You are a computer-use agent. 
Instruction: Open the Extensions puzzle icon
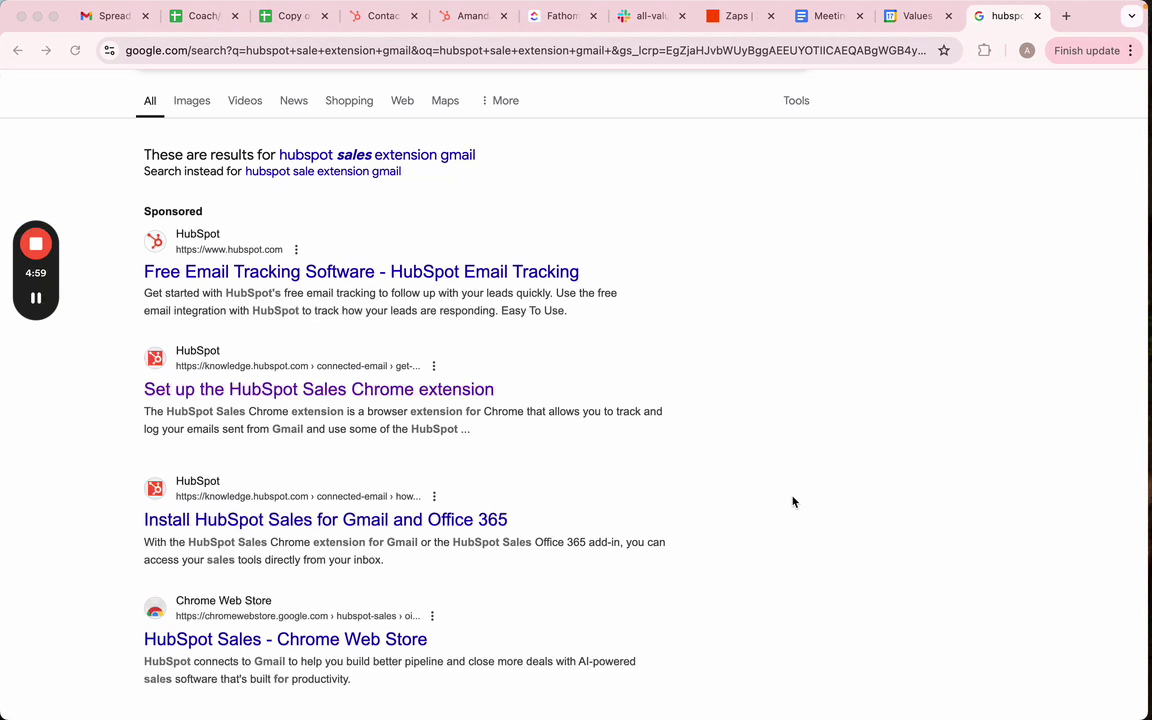coord(984,51)
